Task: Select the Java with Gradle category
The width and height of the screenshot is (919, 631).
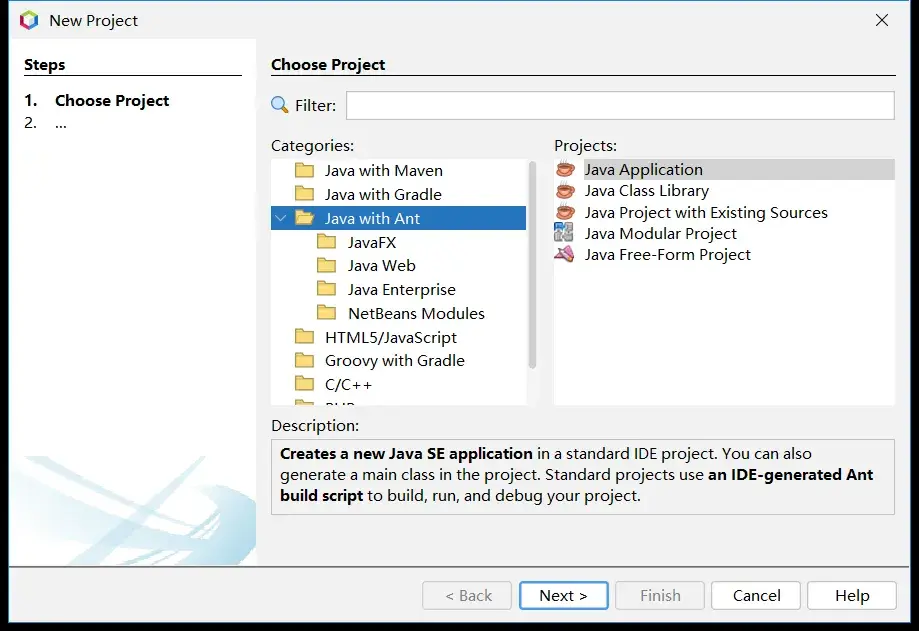Action: 383,194
